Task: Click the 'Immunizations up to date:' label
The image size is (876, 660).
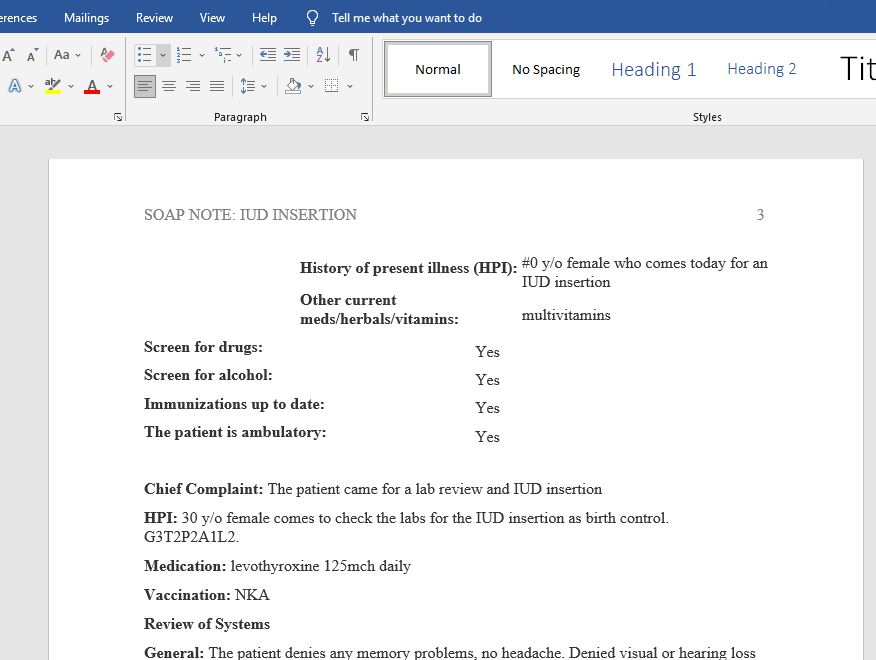Action: pos(234,404)
